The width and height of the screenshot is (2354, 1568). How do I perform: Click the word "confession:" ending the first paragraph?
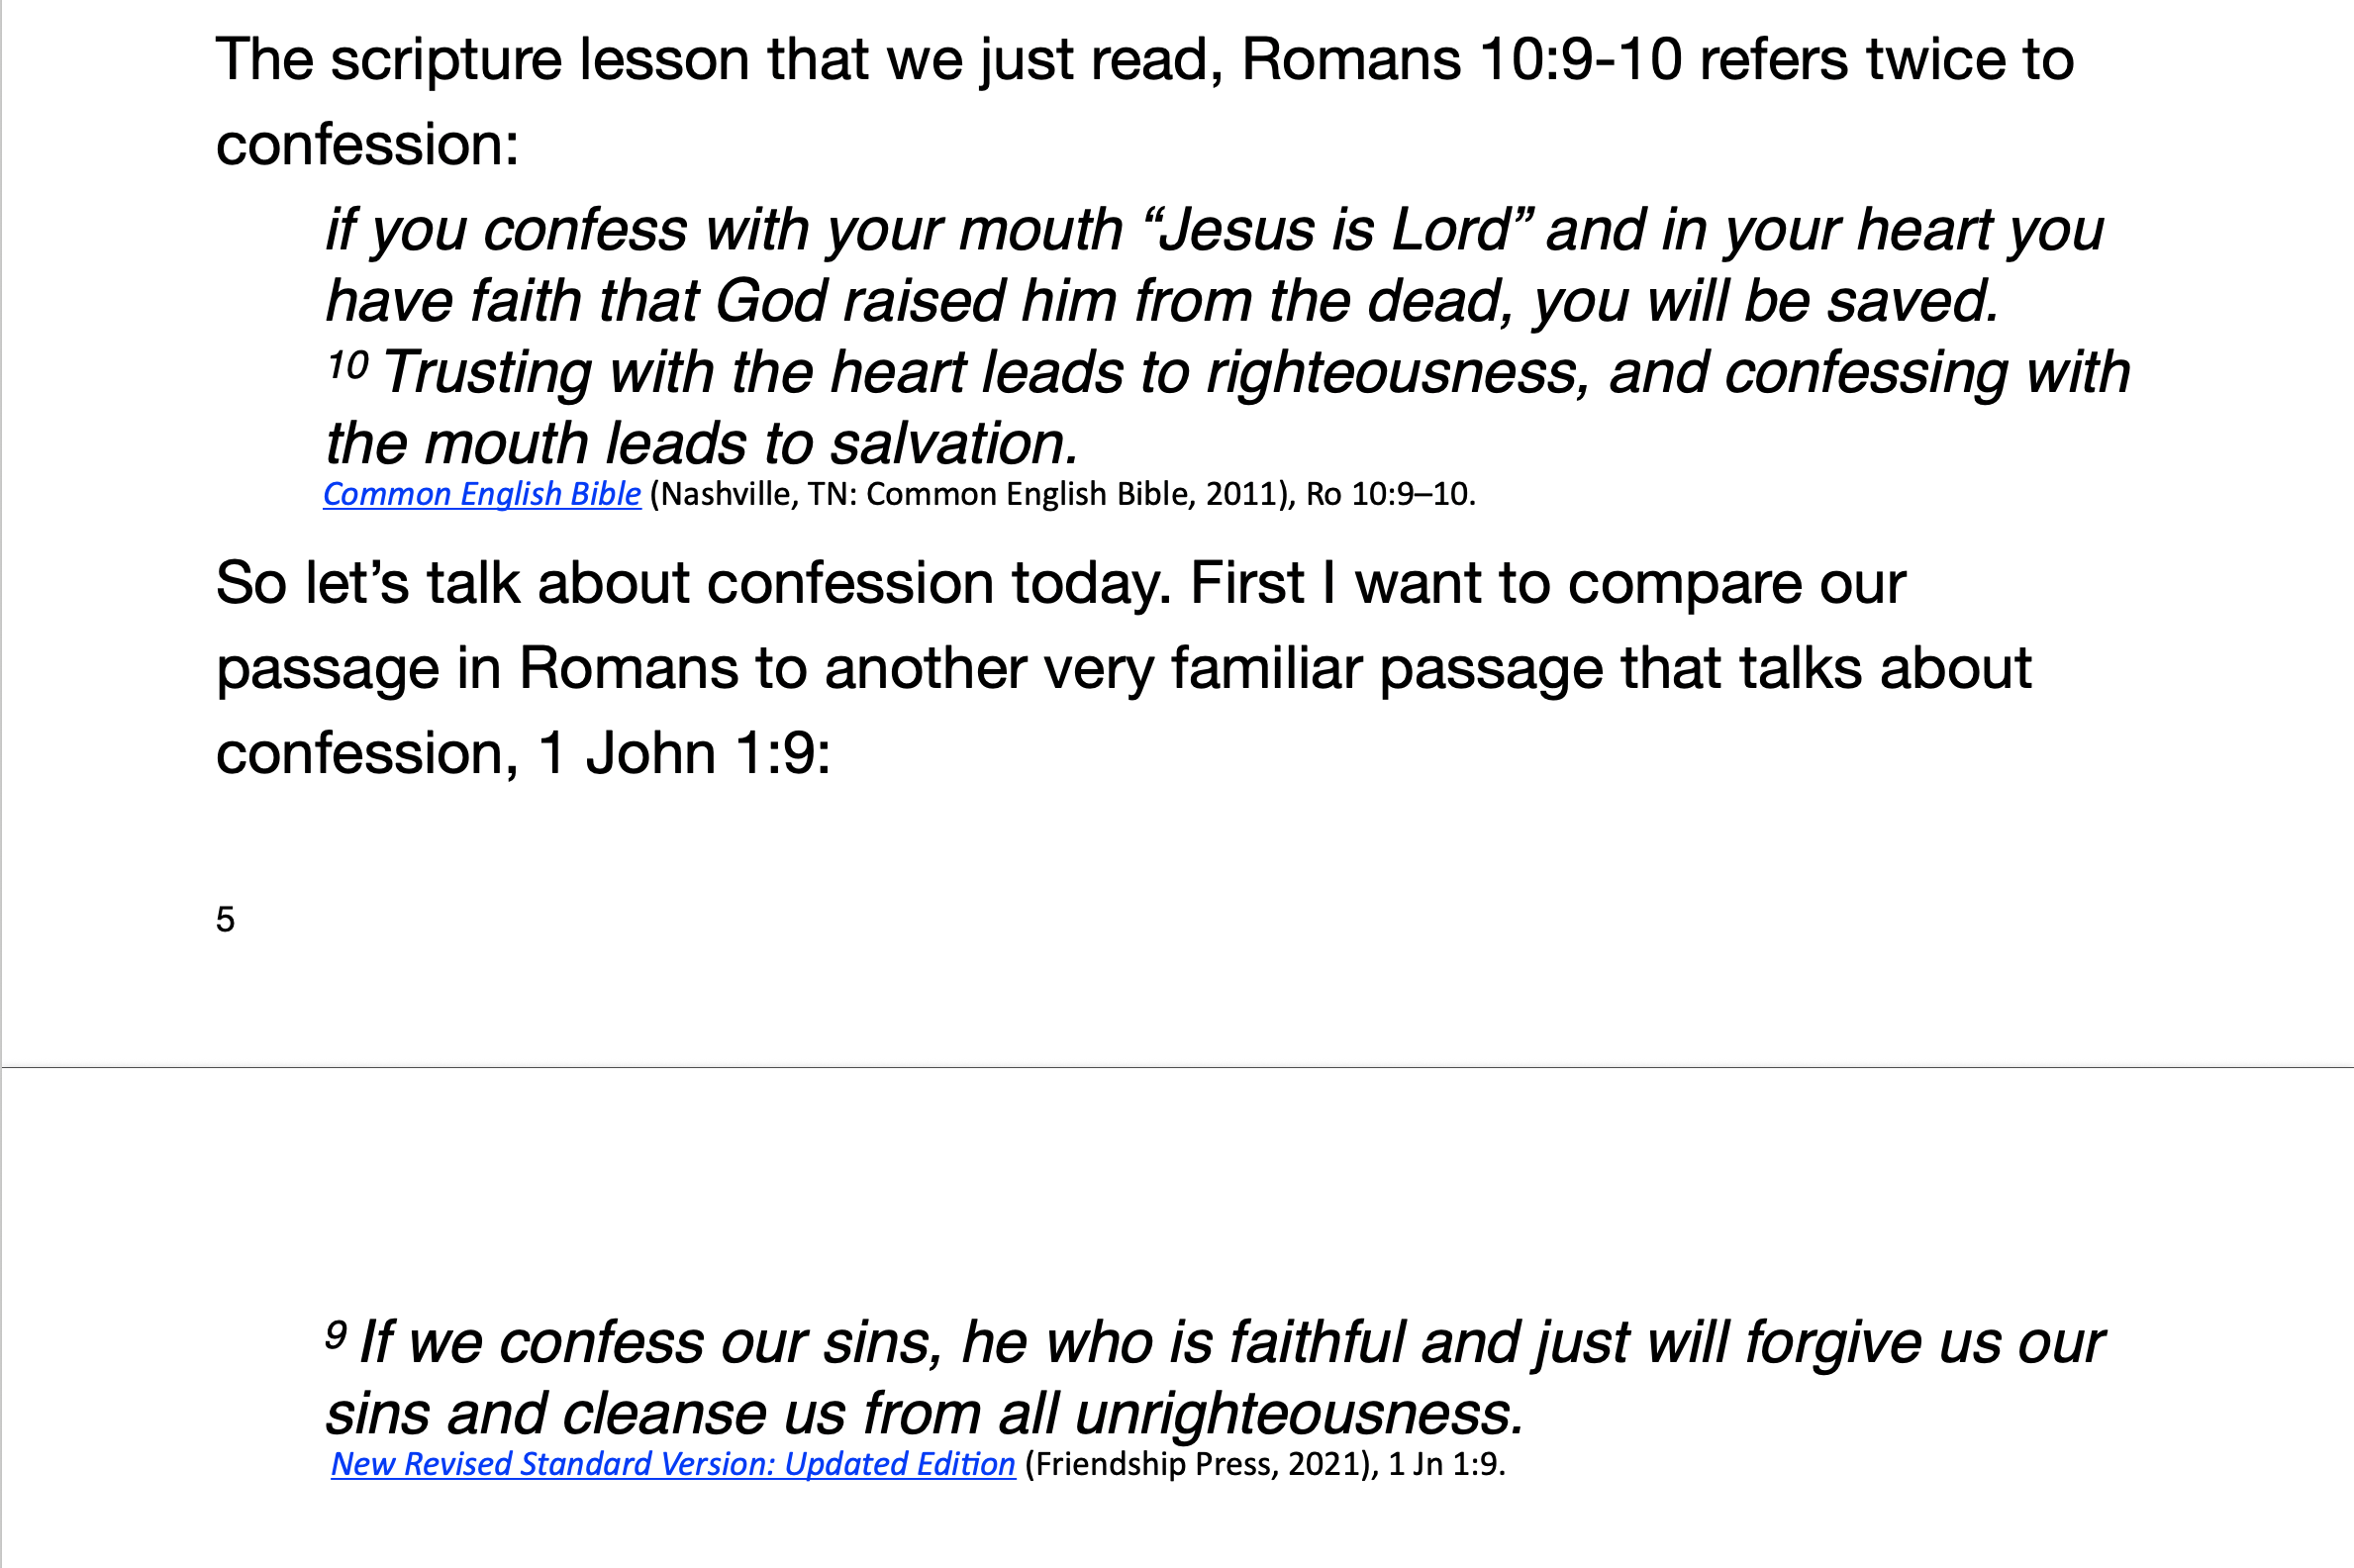coord(368,145)
